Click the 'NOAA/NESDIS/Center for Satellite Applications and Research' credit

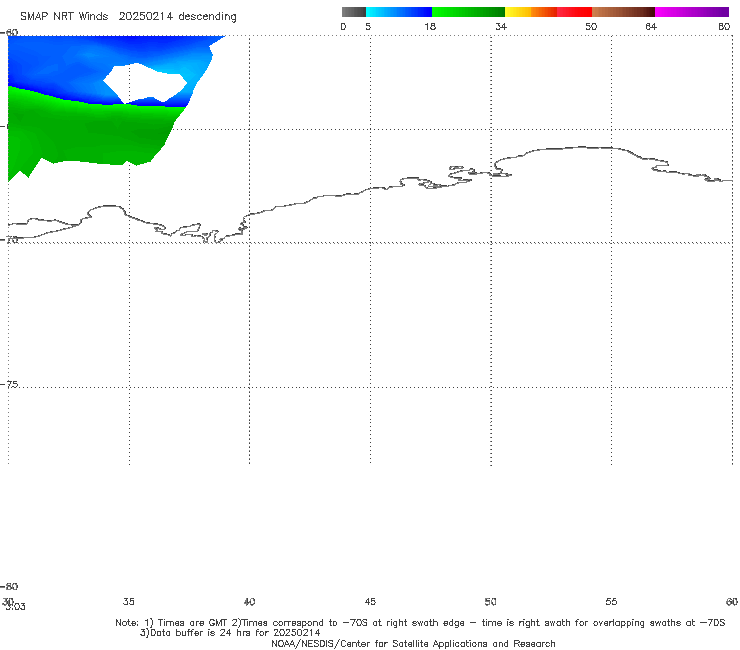[x=413, y=643]
